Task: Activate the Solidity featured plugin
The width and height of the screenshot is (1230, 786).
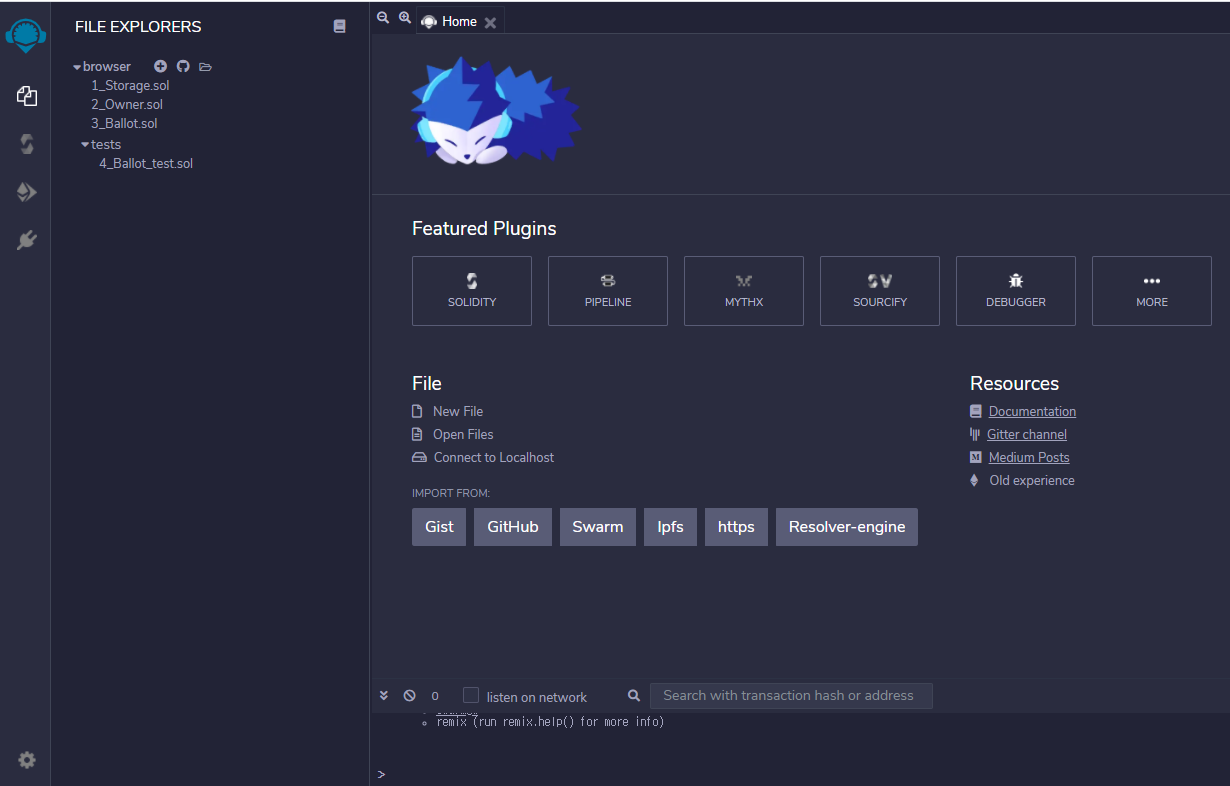Action: 472,291
